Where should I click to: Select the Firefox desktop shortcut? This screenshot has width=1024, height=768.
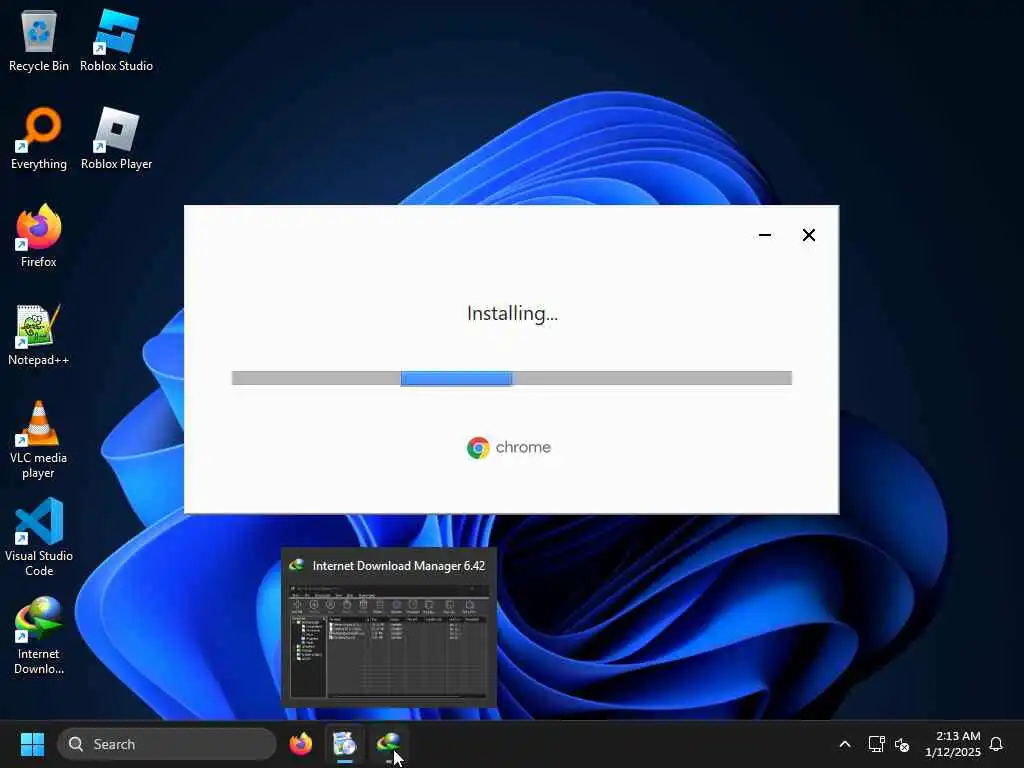(x=39, y=236)
